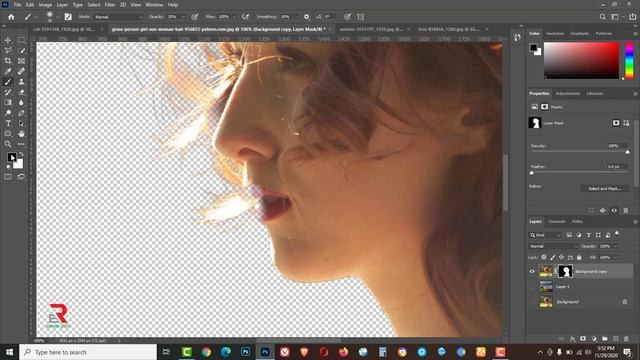
Task: Click the Swatches panel tab
Action: click(555, 33)
